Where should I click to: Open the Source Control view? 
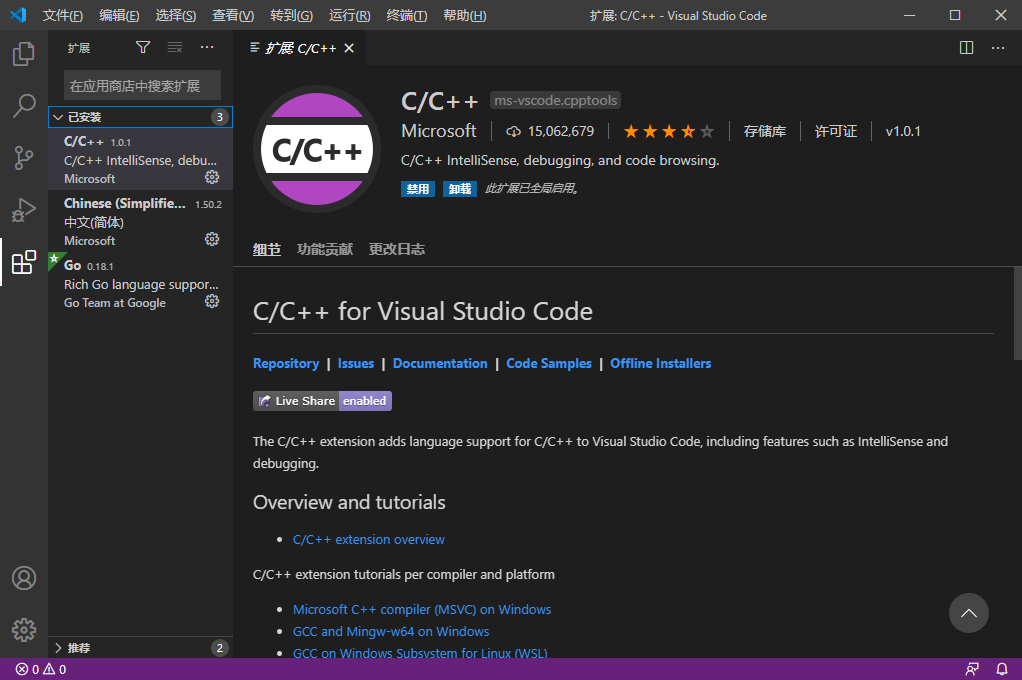point(24,158)
